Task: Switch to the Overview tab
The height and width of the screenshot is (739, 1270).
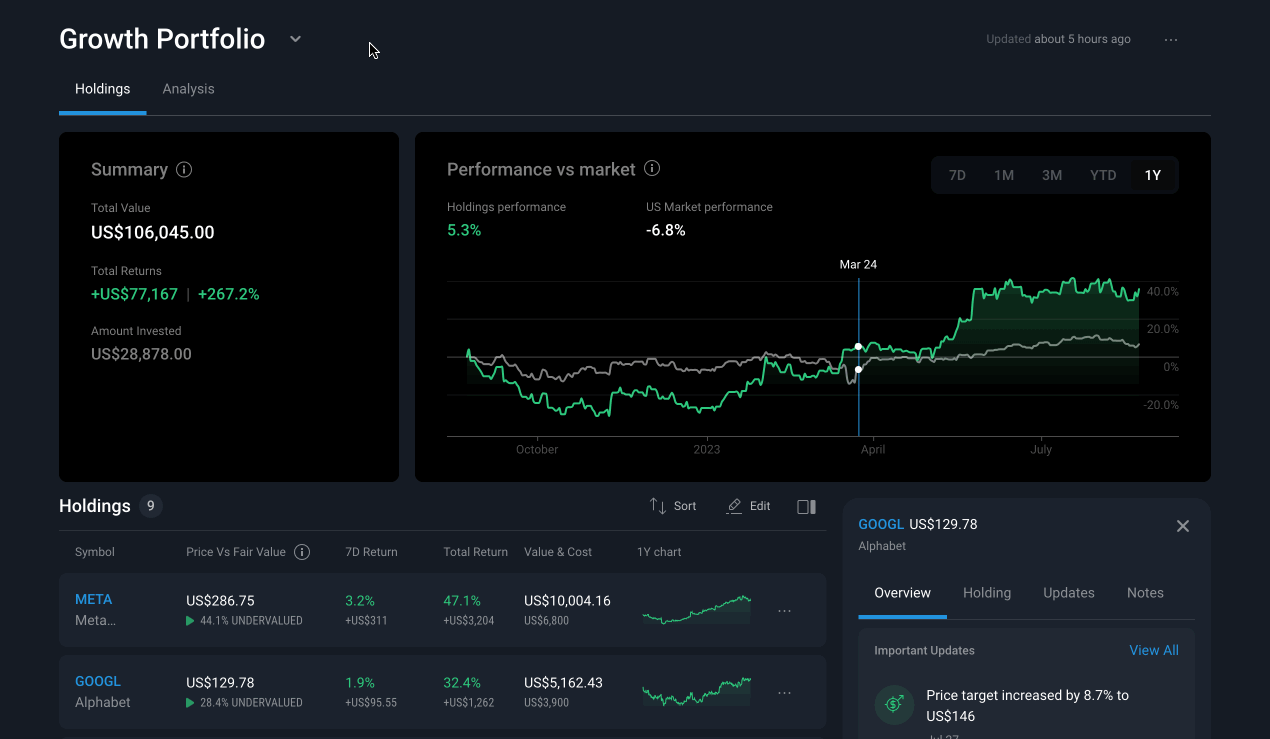Action: pos(903,593)
